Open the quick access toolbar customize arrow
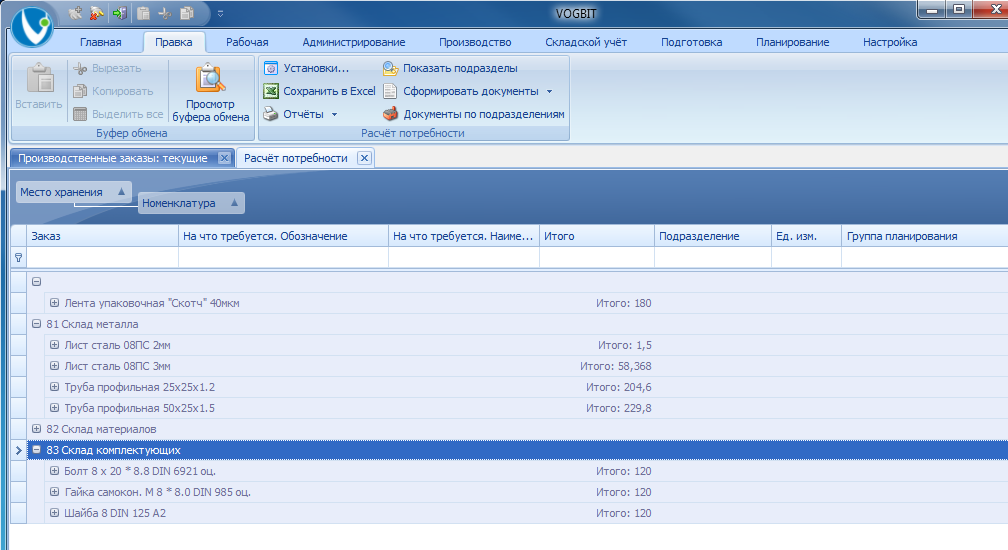This screenshot has width=1008, height=550. pyautogui.click(x=220, y=13)
